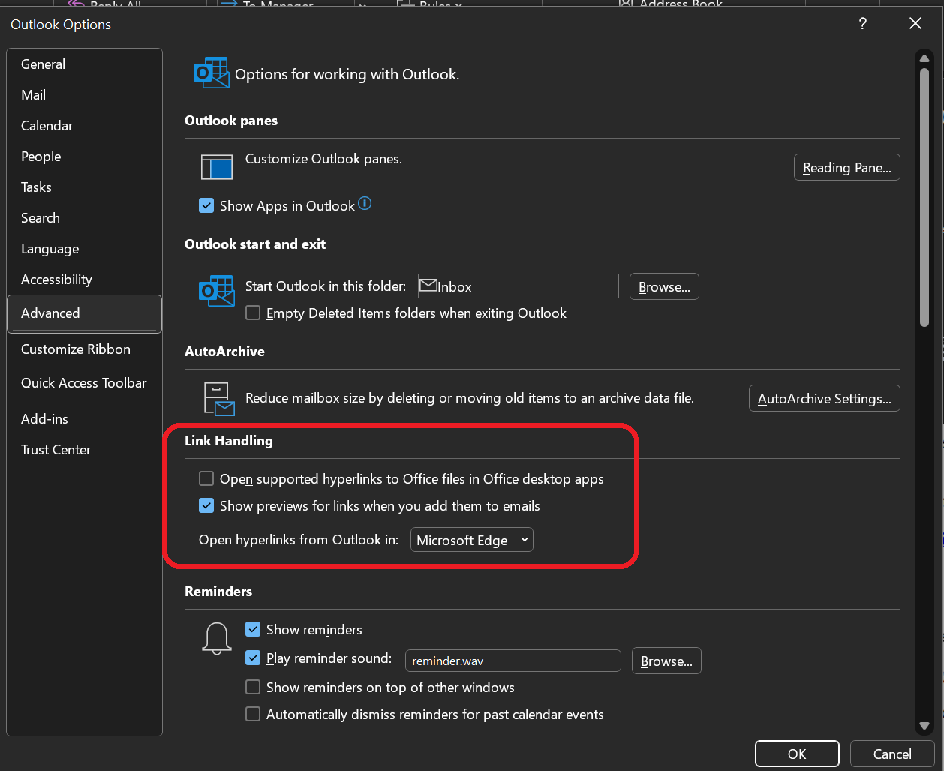Switch to the Search category

[84, 218]
